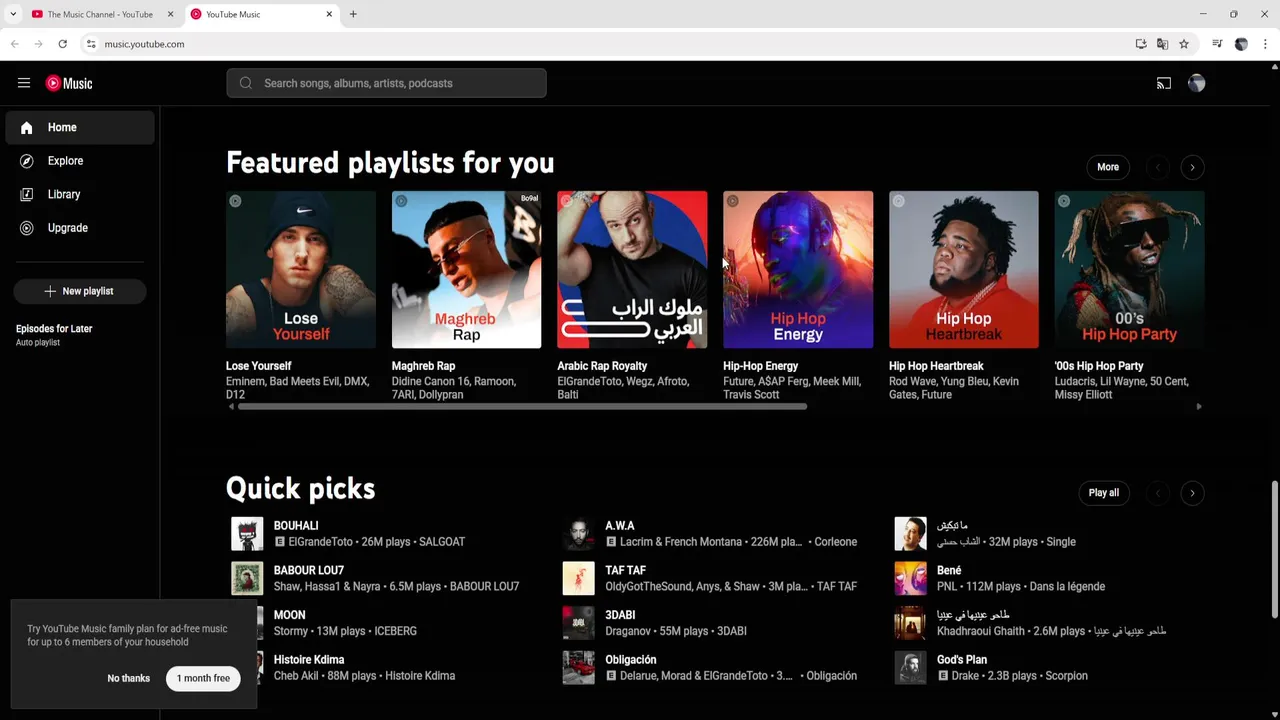Viewport: 1280px width, 720px height.
Task: Open the account avatar menu
Action: 1196,83
